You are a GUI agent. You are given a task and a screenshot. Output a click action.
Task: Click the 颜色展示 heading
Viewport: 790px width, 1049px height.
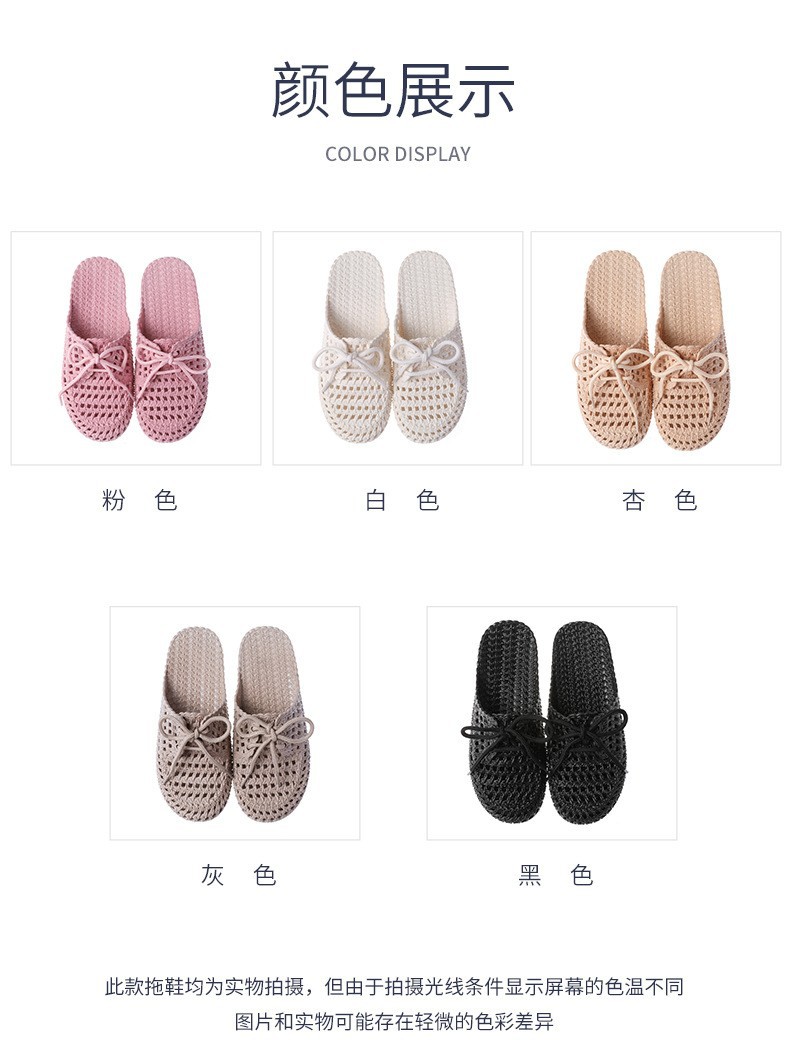(394, 91)
